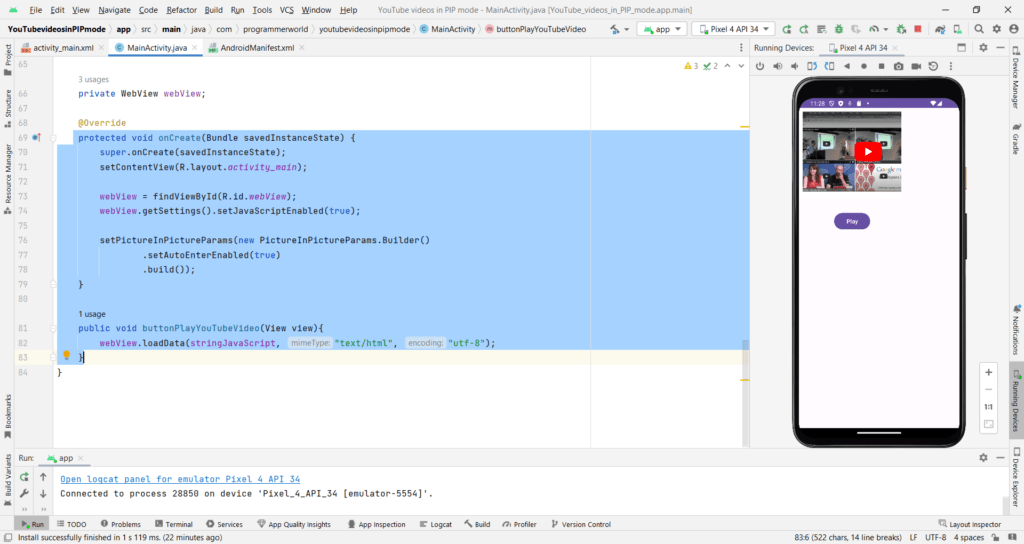
Task: Click Attach Debugger to Android Process icon
Action: [x=901, y=29]
